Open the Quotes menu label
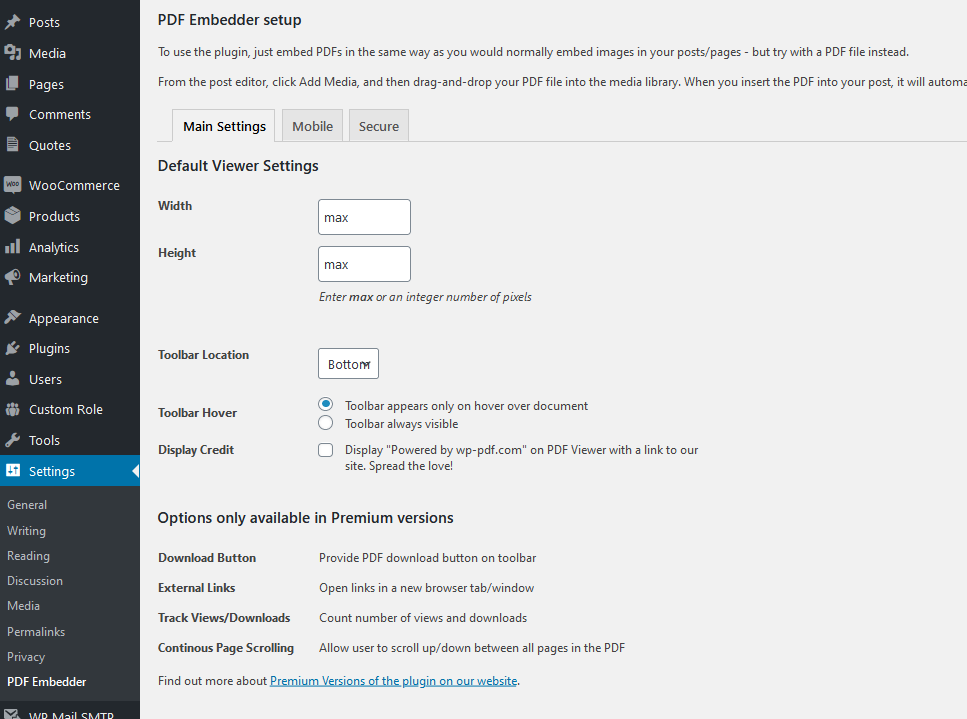Screen dimensions: 967x719 [x=50, y=146]
